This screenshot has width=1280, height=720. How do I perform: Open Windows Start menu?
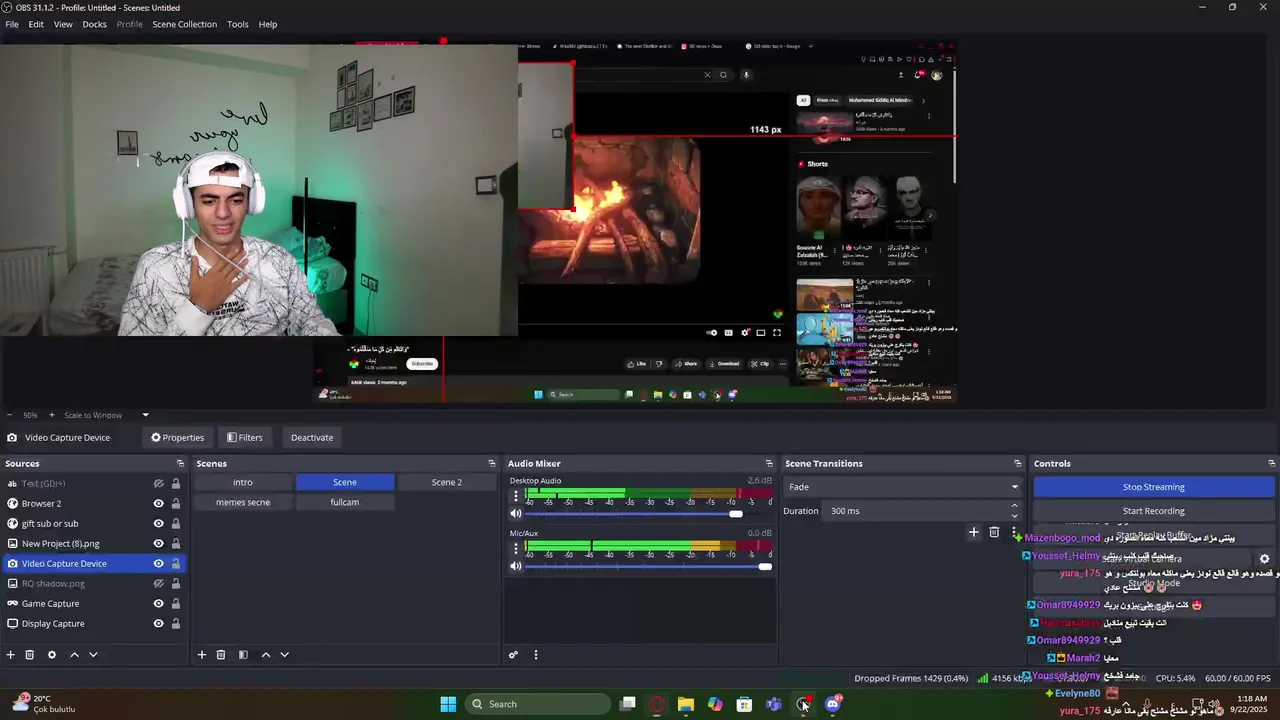(x=448, y=704)
